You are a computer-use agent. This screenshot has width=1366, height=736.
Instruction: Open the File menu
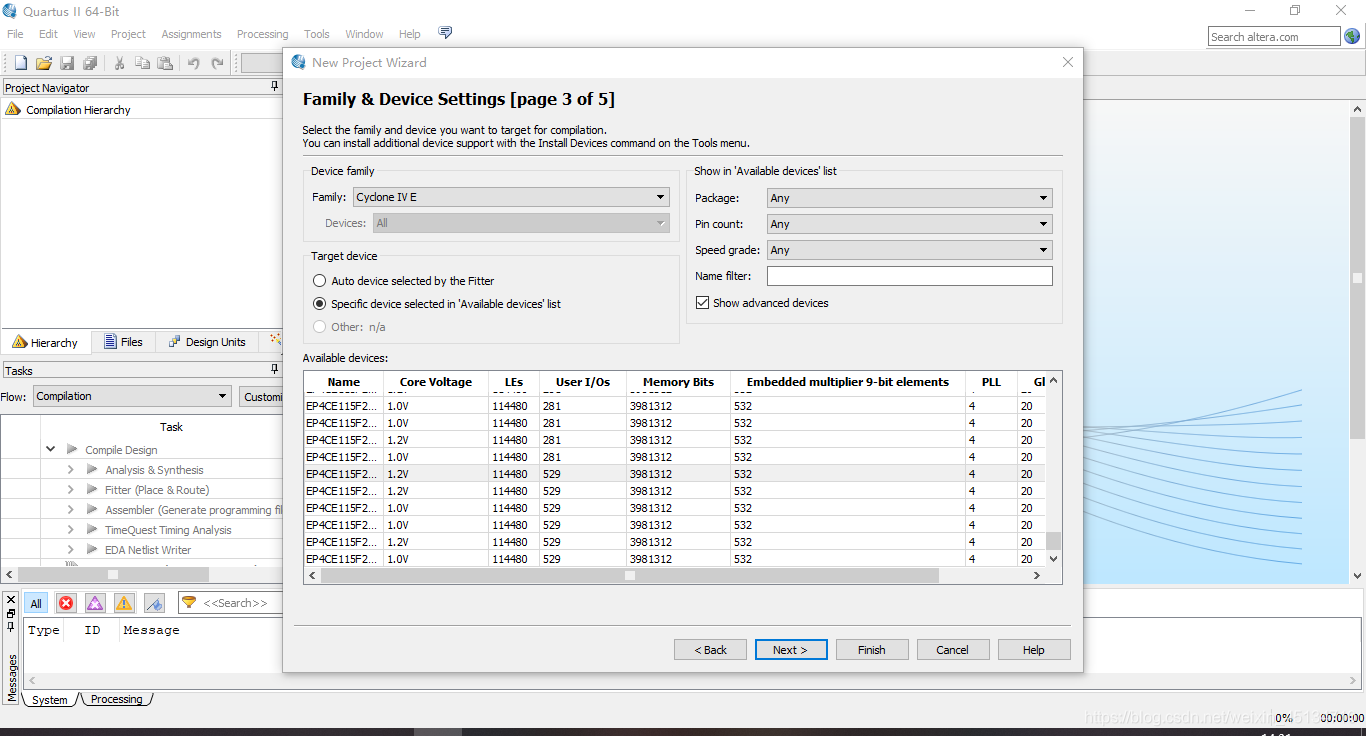pyautogui.click(x=15, y=34)
